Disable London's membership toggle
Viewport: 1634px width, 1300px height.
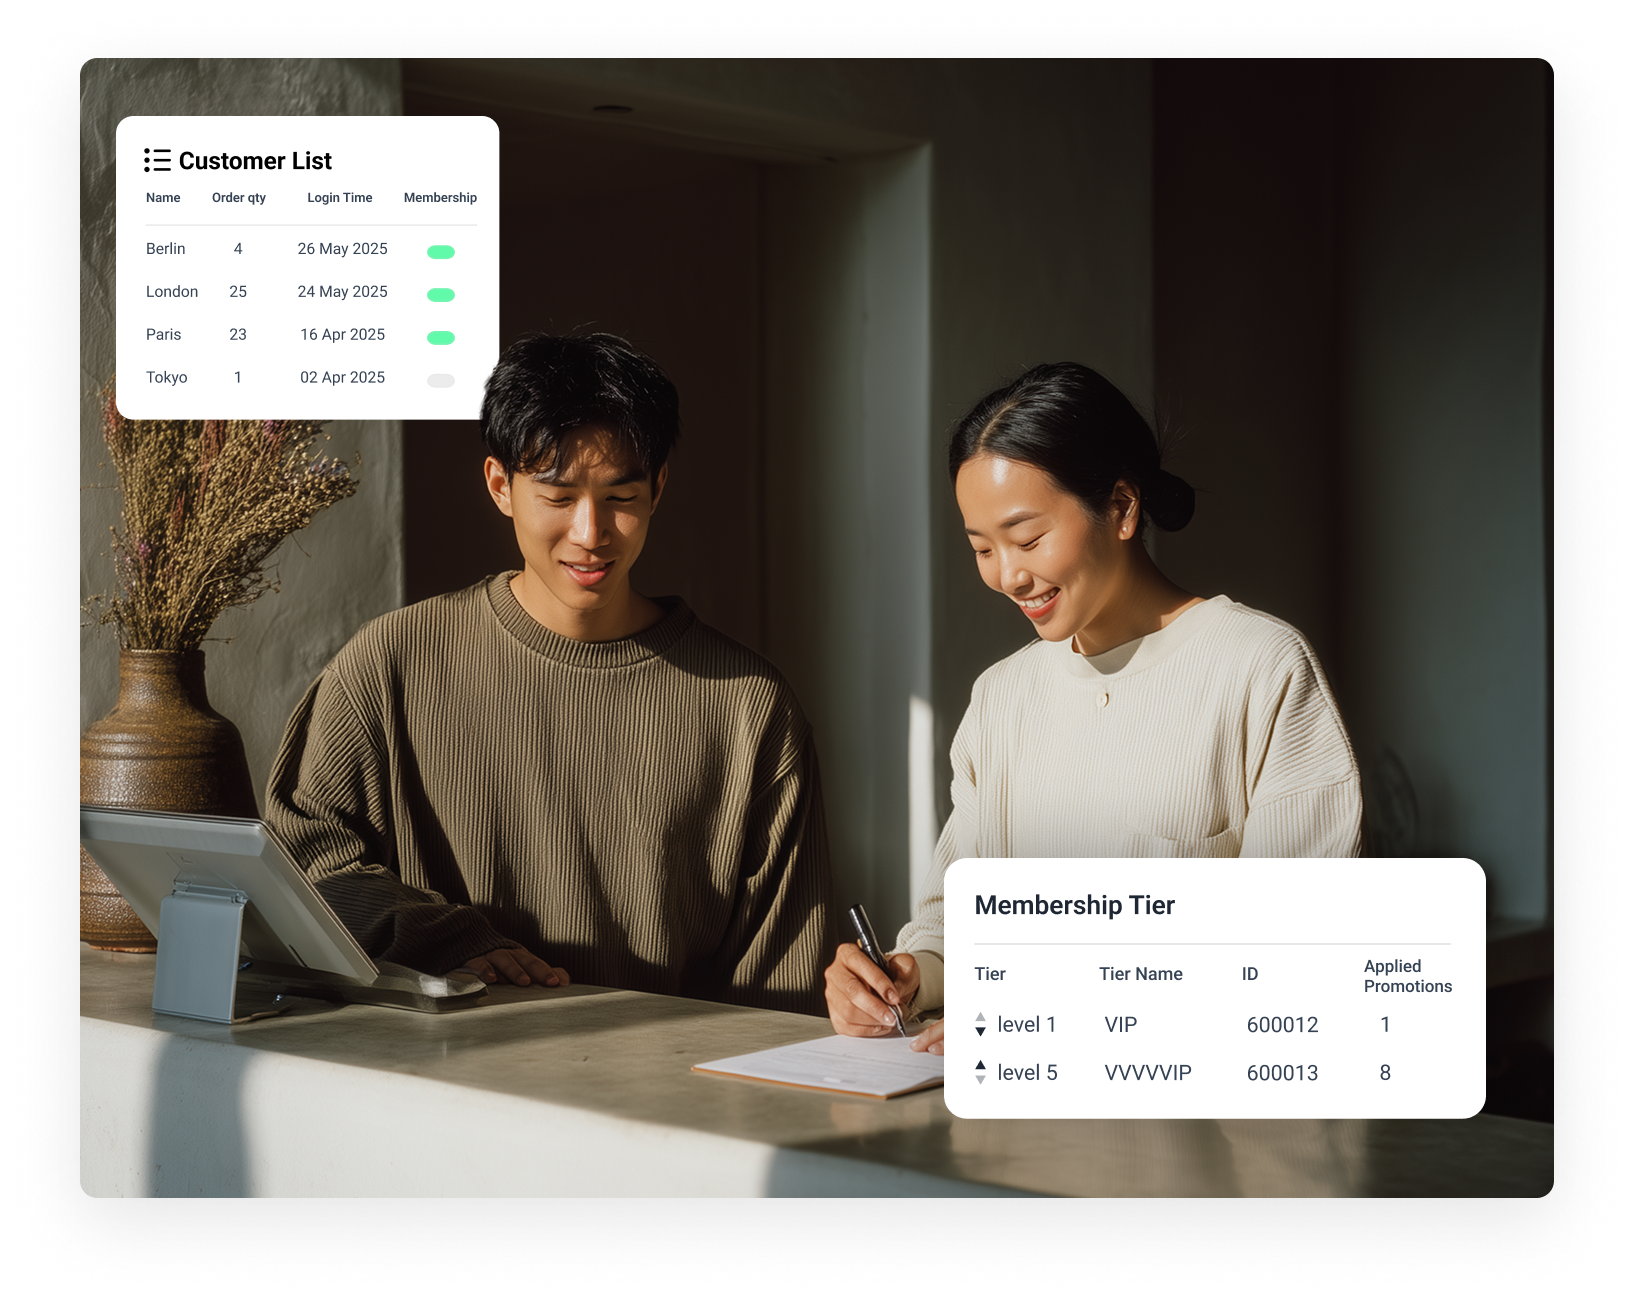pos(440,294)
